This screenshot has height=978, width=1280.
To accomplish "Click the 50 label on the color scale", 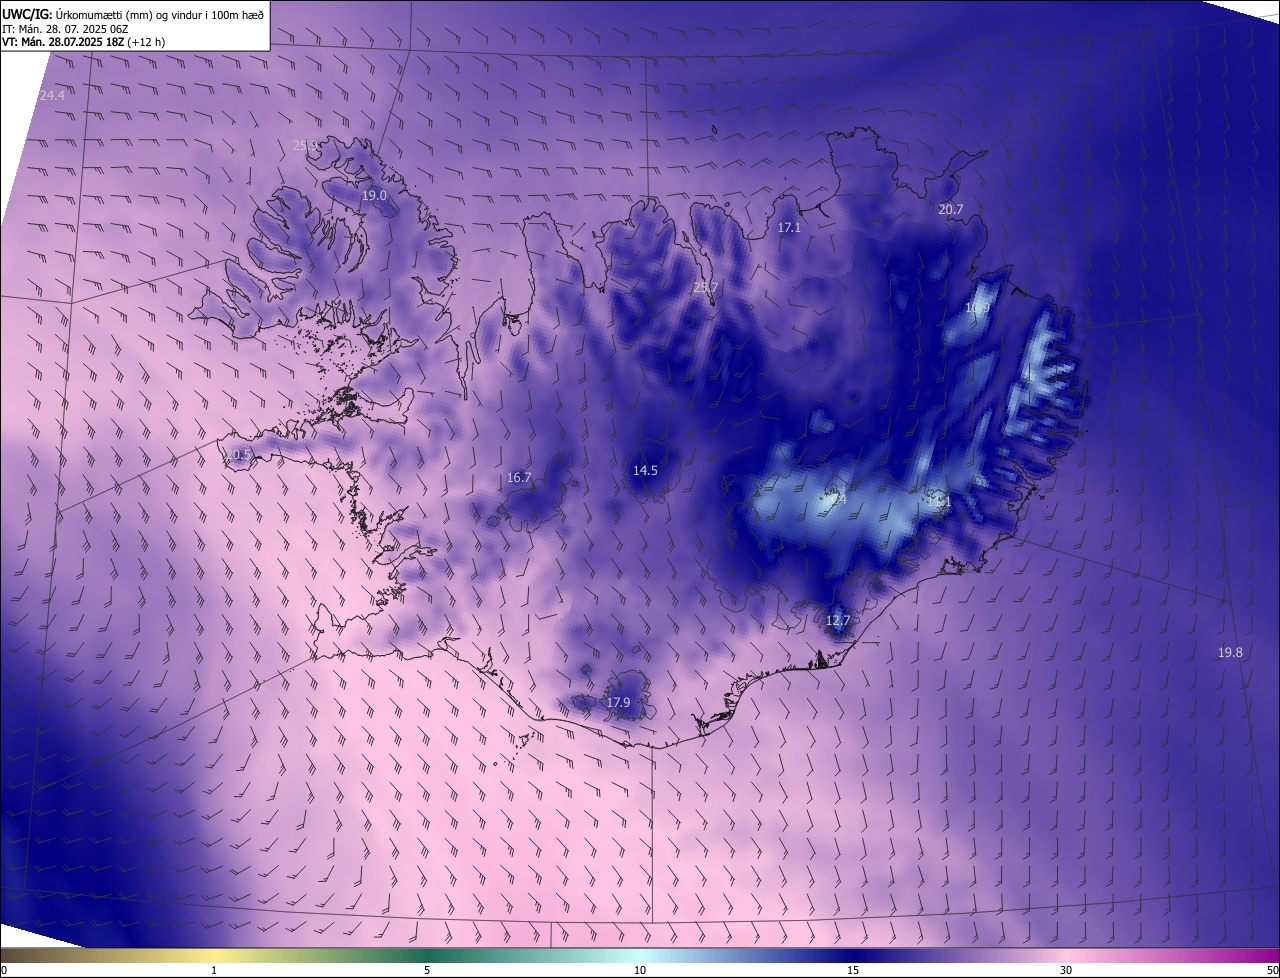I will [1272, 971].
